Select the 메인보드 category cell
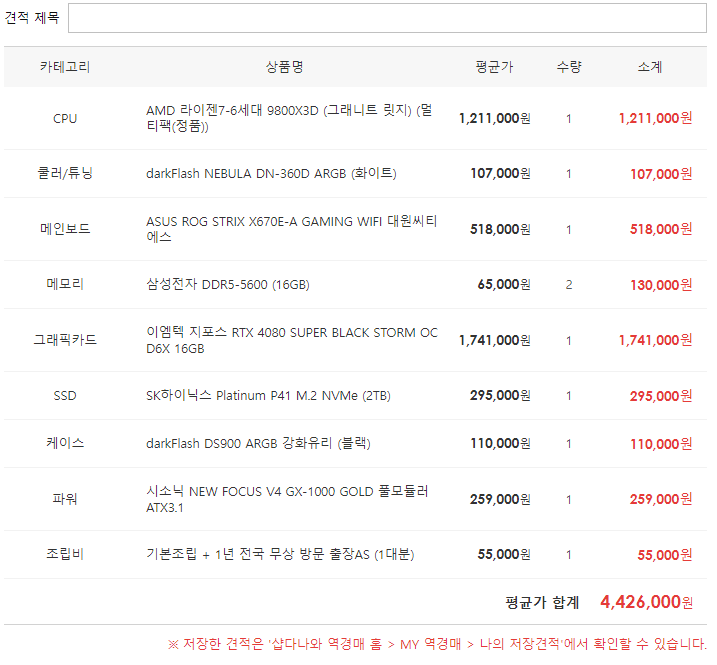Viewport: 717px width, 665px height. point(65,229)
